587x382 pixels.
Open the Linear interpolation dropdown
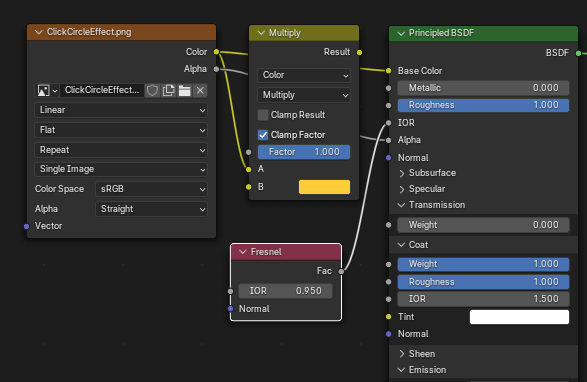(121, 110)
